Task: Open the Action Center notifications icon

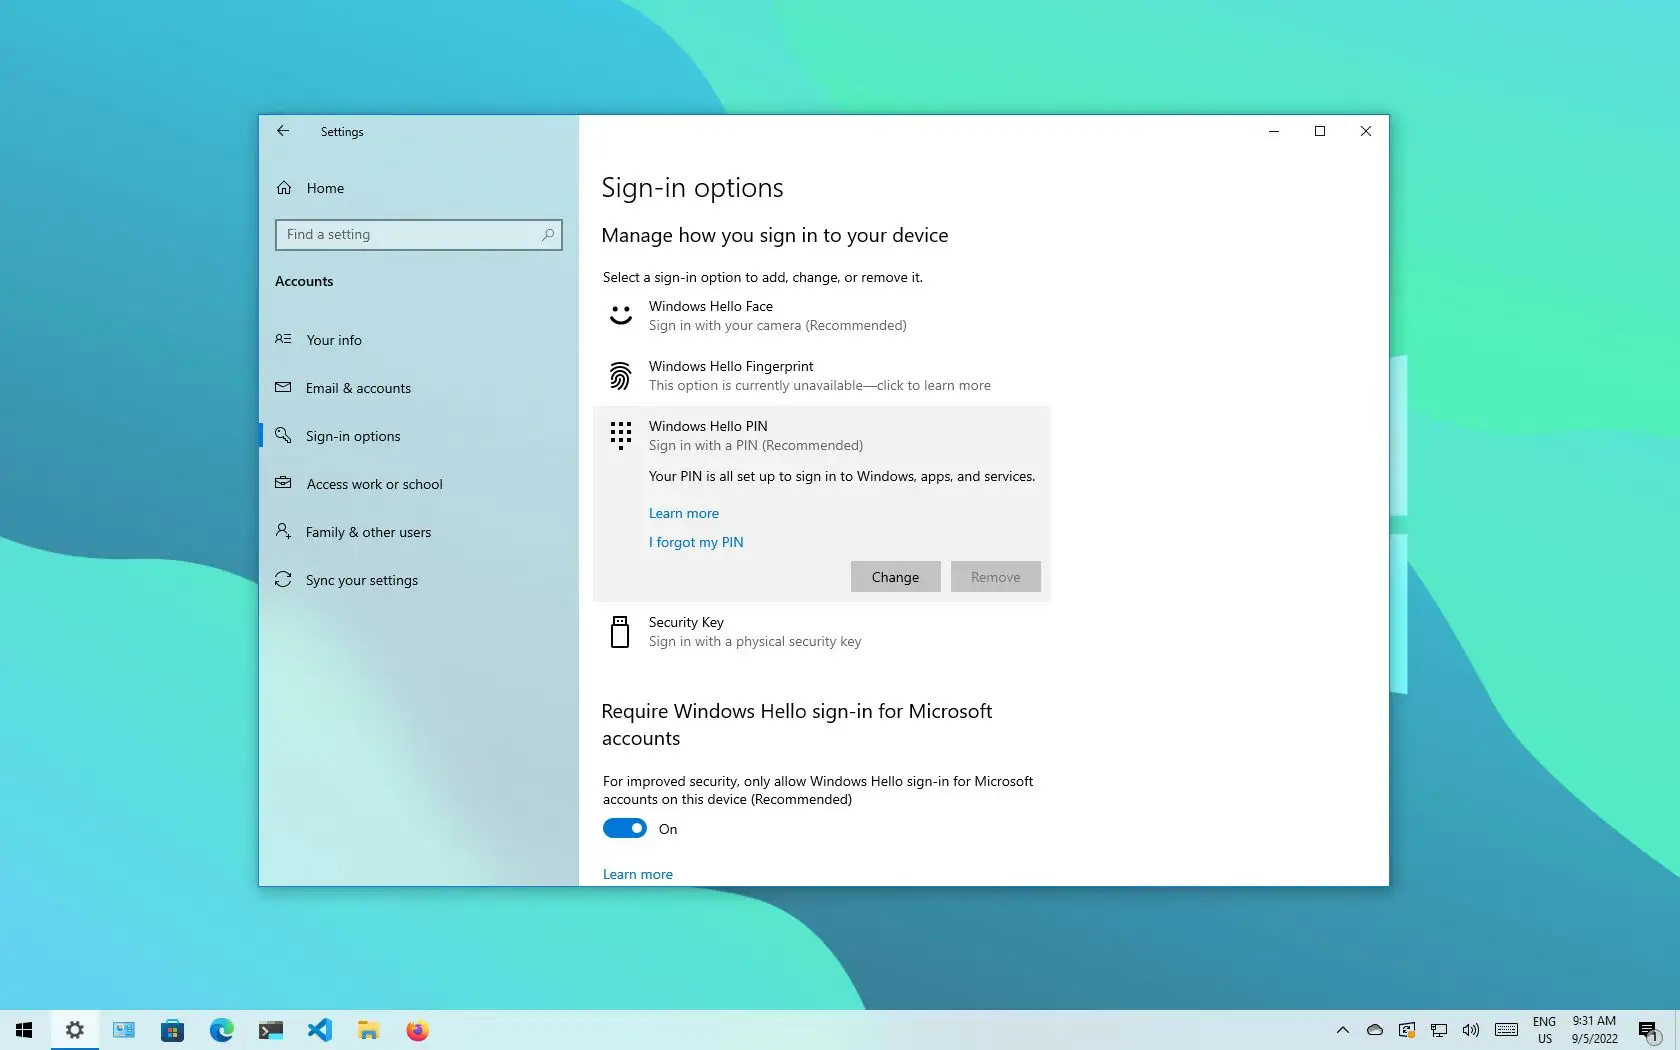Action: tap(1648, 1031)
